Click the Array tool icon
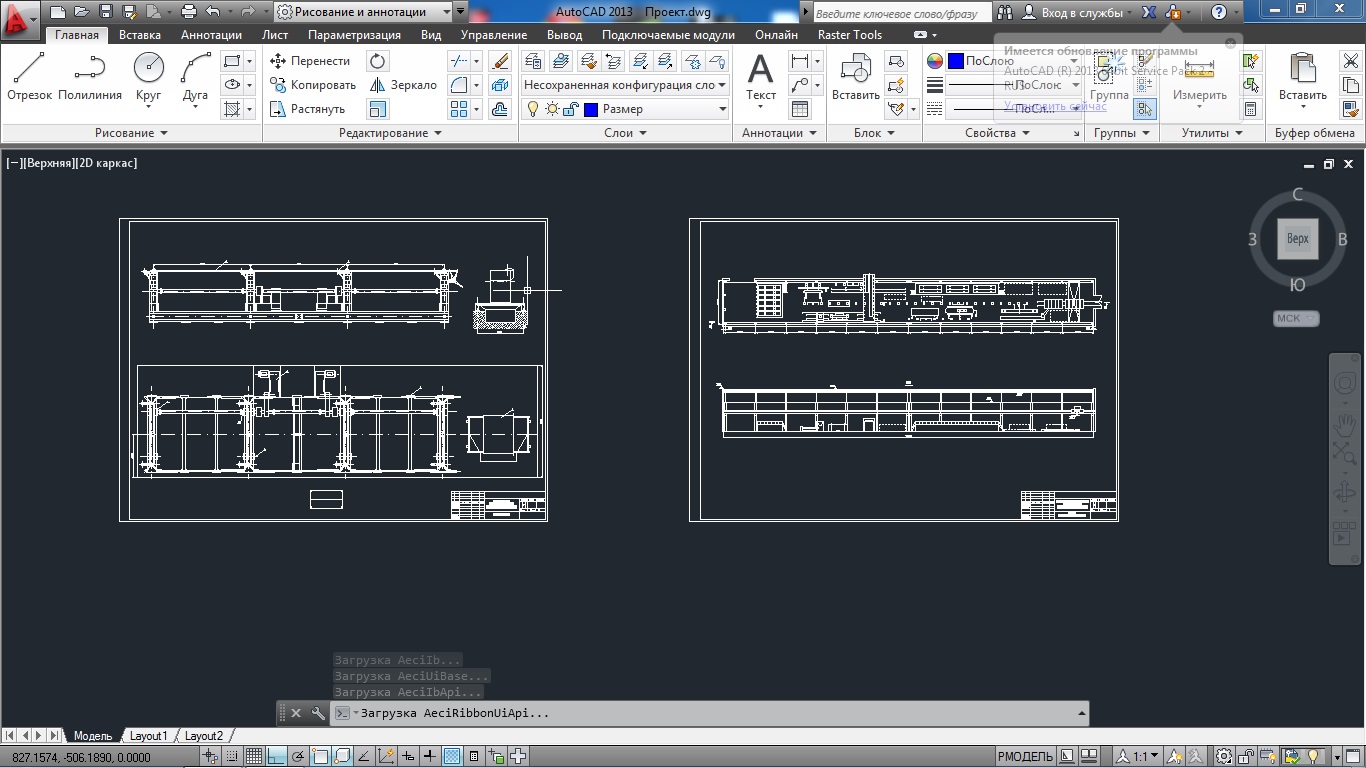Viewport: 1366px width, 768px height. (x=459, y=109)
